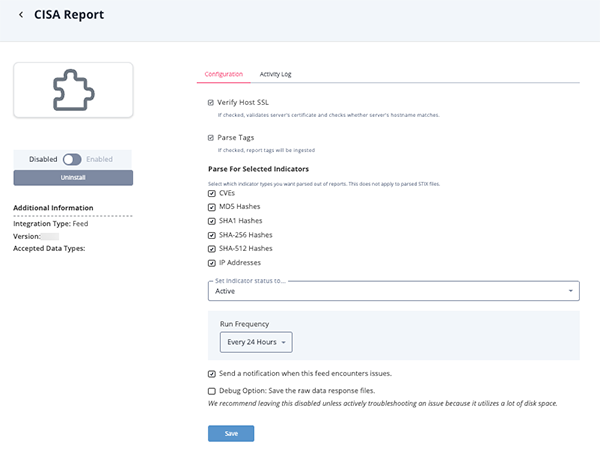
Task: Uncheck the SHA1 Hashes option
Action: [x=211, y=221]
